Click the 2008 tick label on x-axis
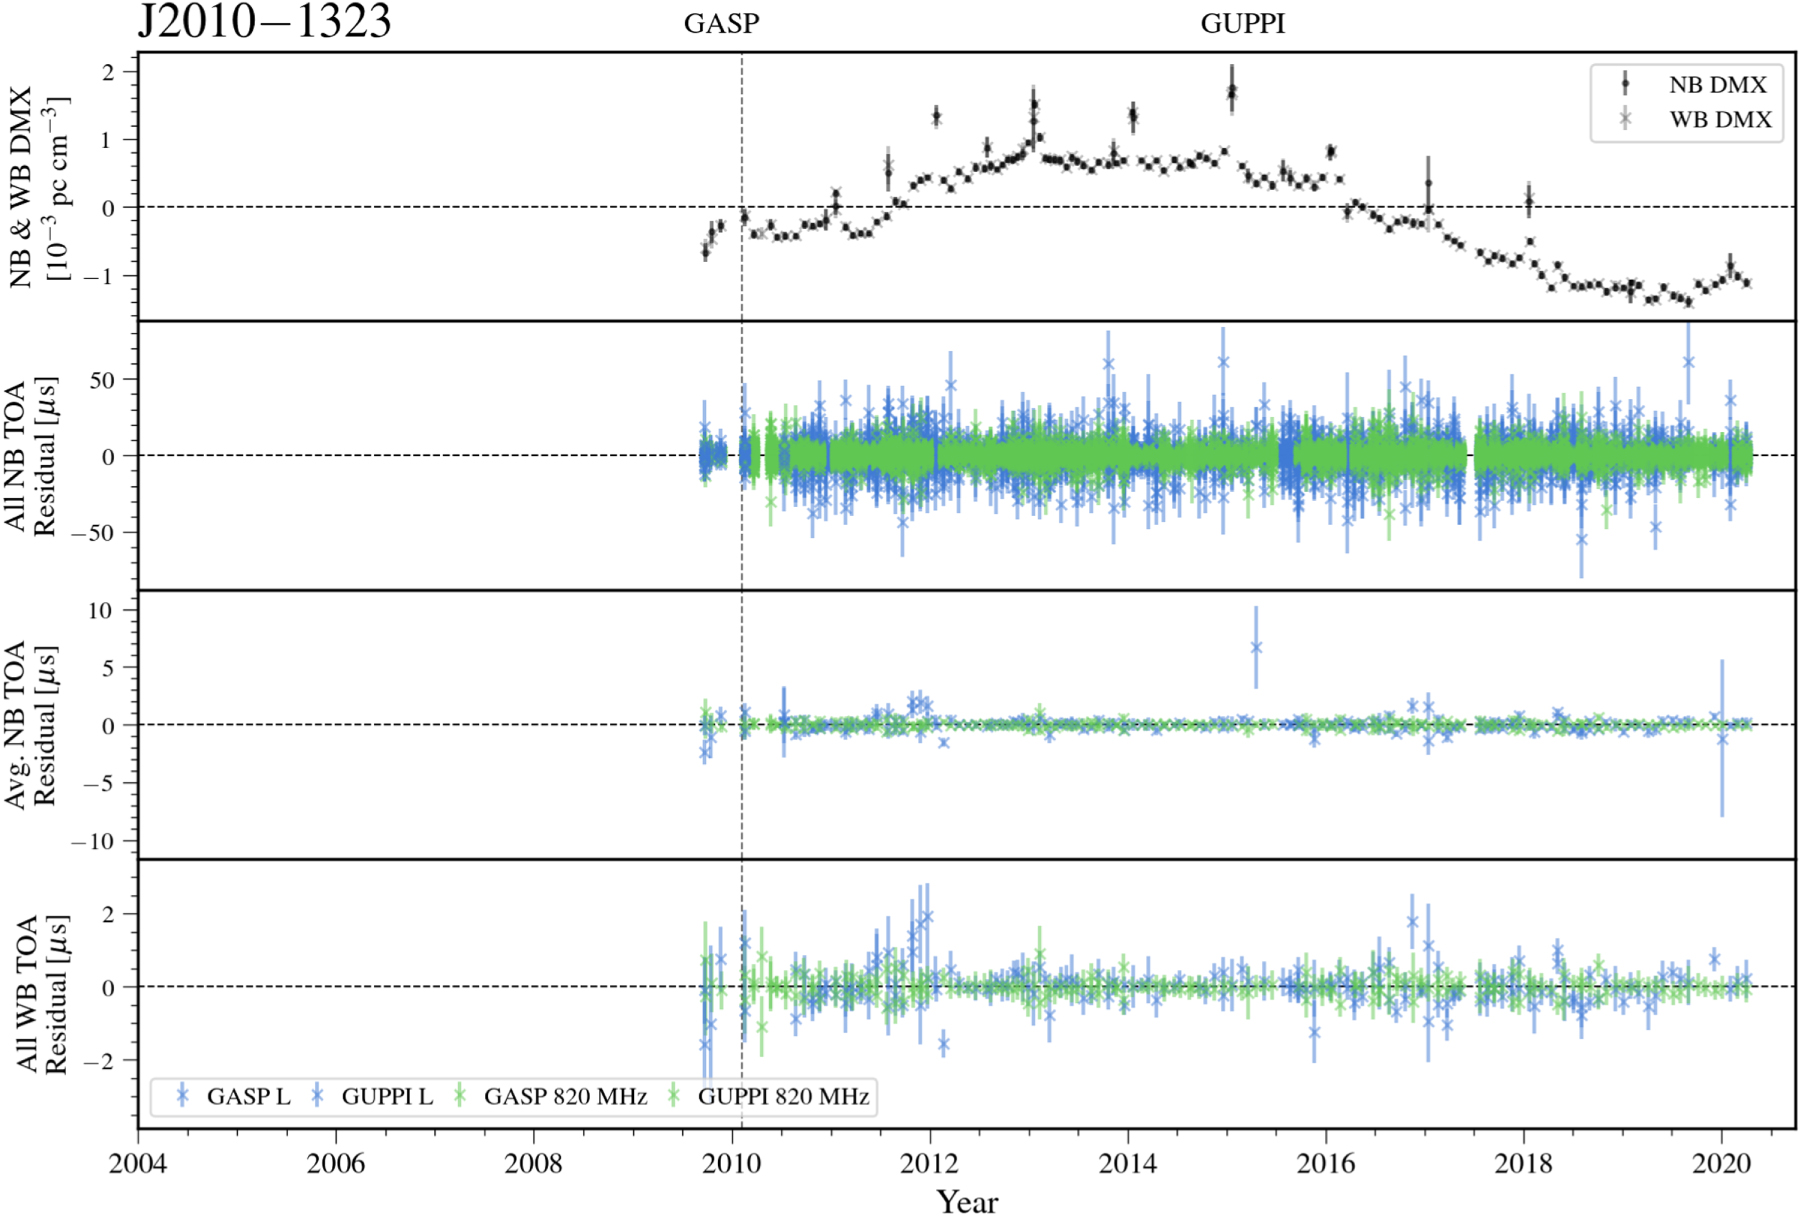The height and width of the screenshot is (1216, 1800). coord(534,1164)
